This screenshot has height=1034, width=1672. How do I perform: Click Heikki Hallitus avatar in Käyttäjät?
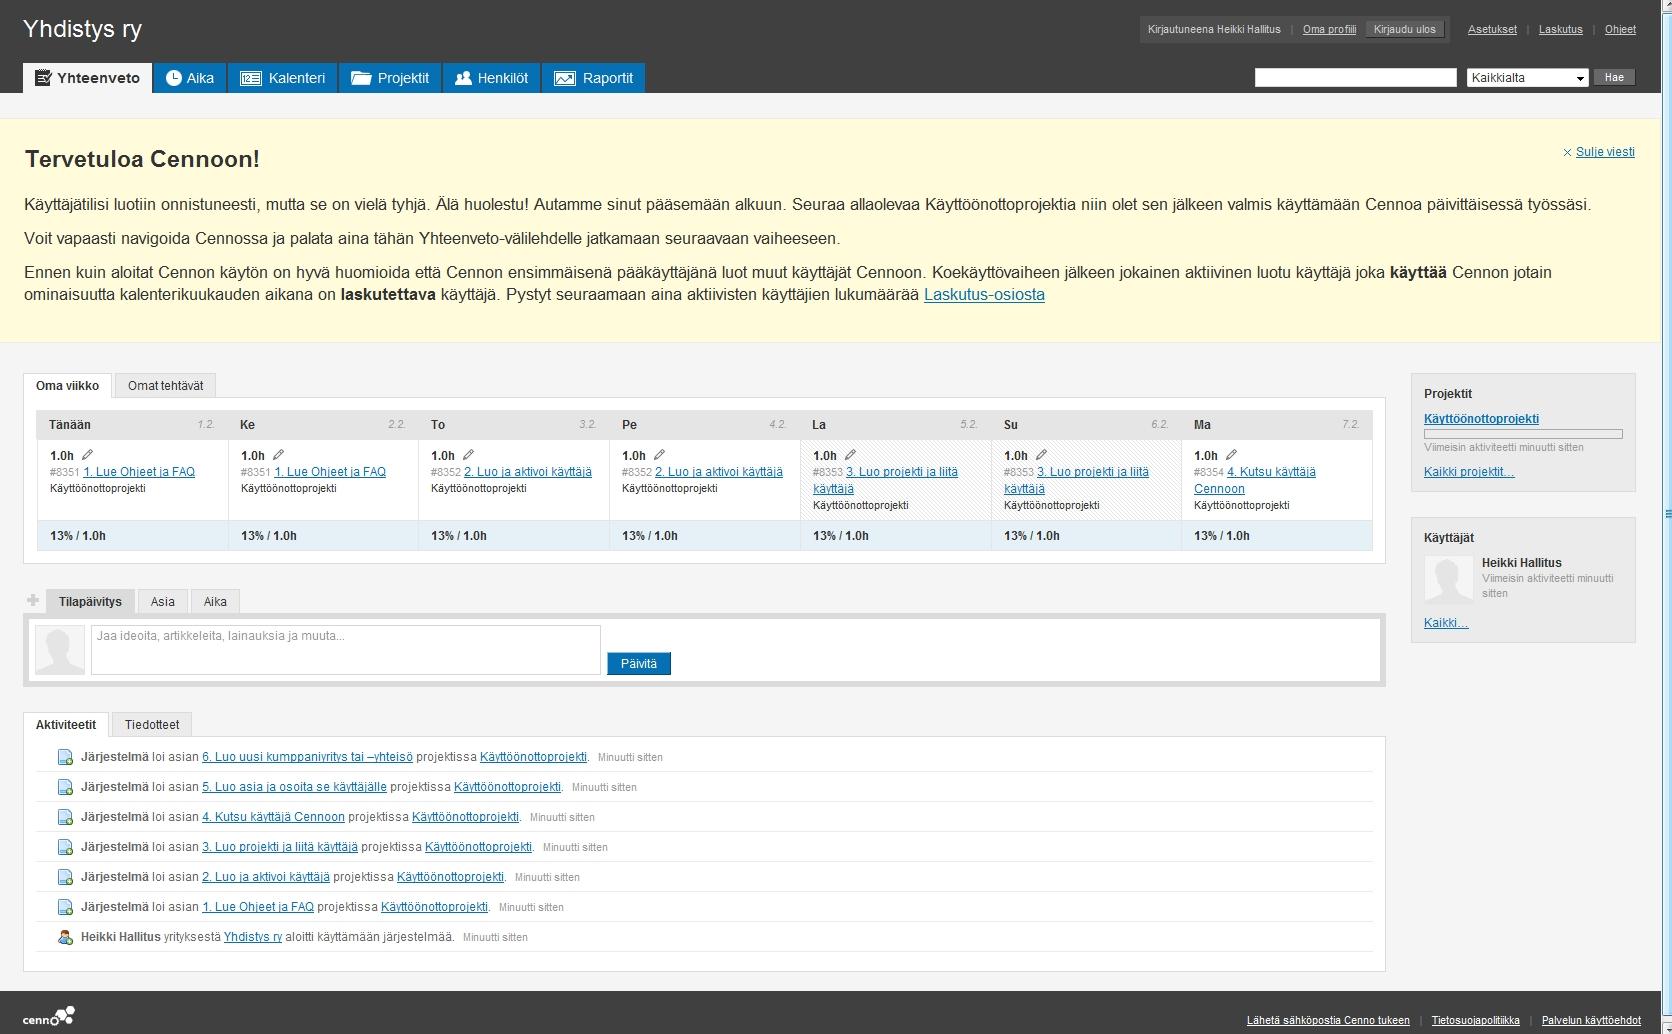point(1448,580)
